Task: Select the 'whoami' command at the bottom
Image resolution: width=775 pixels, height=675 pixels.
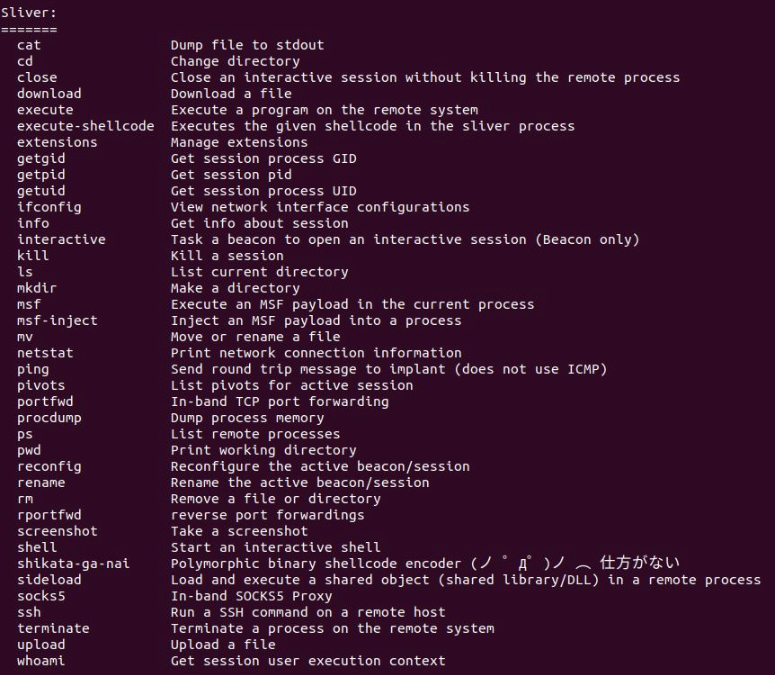Action: tap(41, 661)
